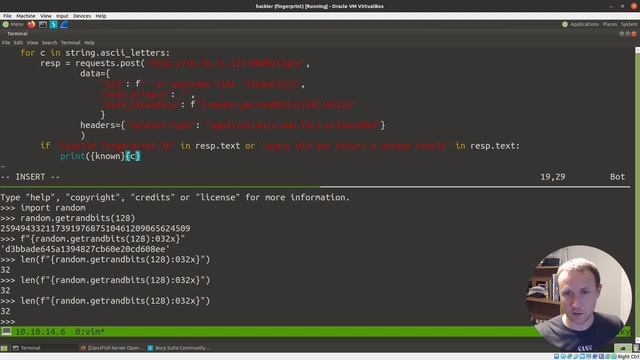Open the VirtualBox Help menu

[101, 16]
